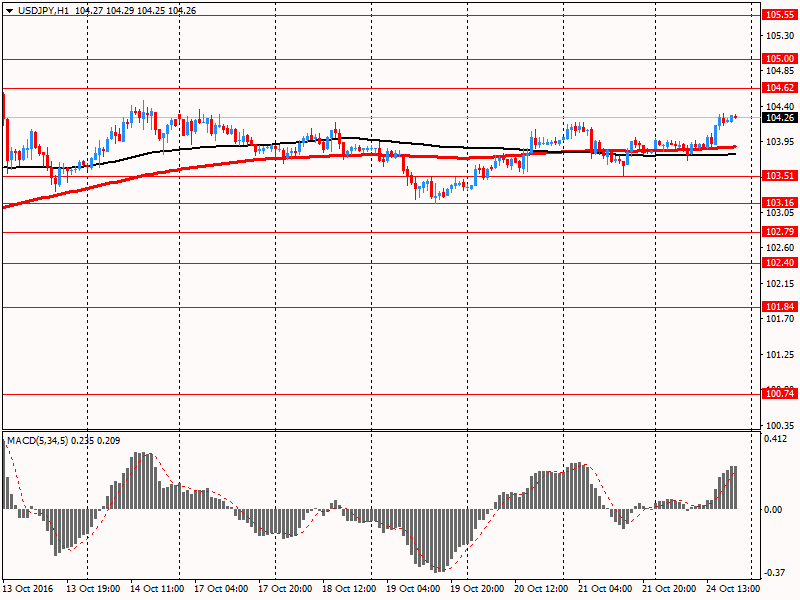Click the 105.00 red price level label

coord(777,59)
